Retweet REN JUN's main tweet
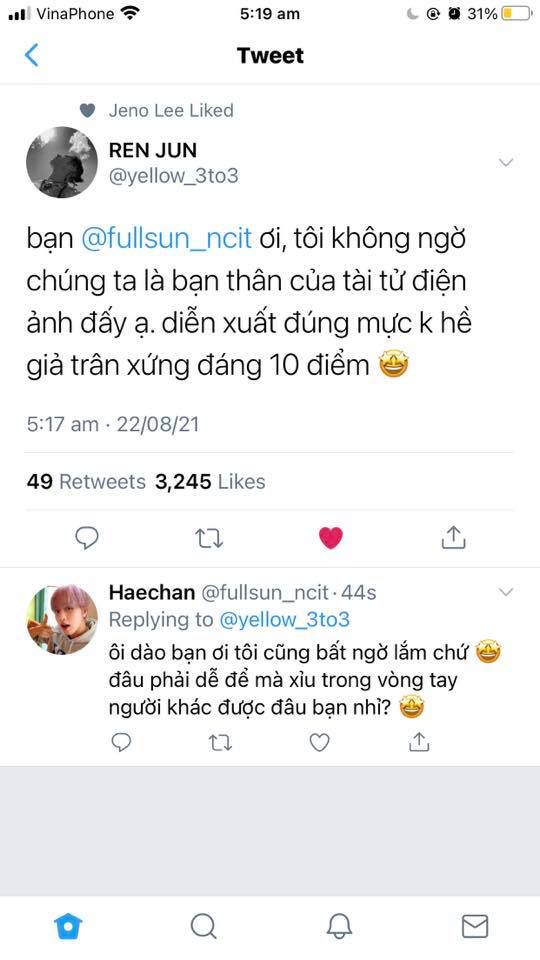The height and width of the screenshot is (960, 540). click(209, 539)
